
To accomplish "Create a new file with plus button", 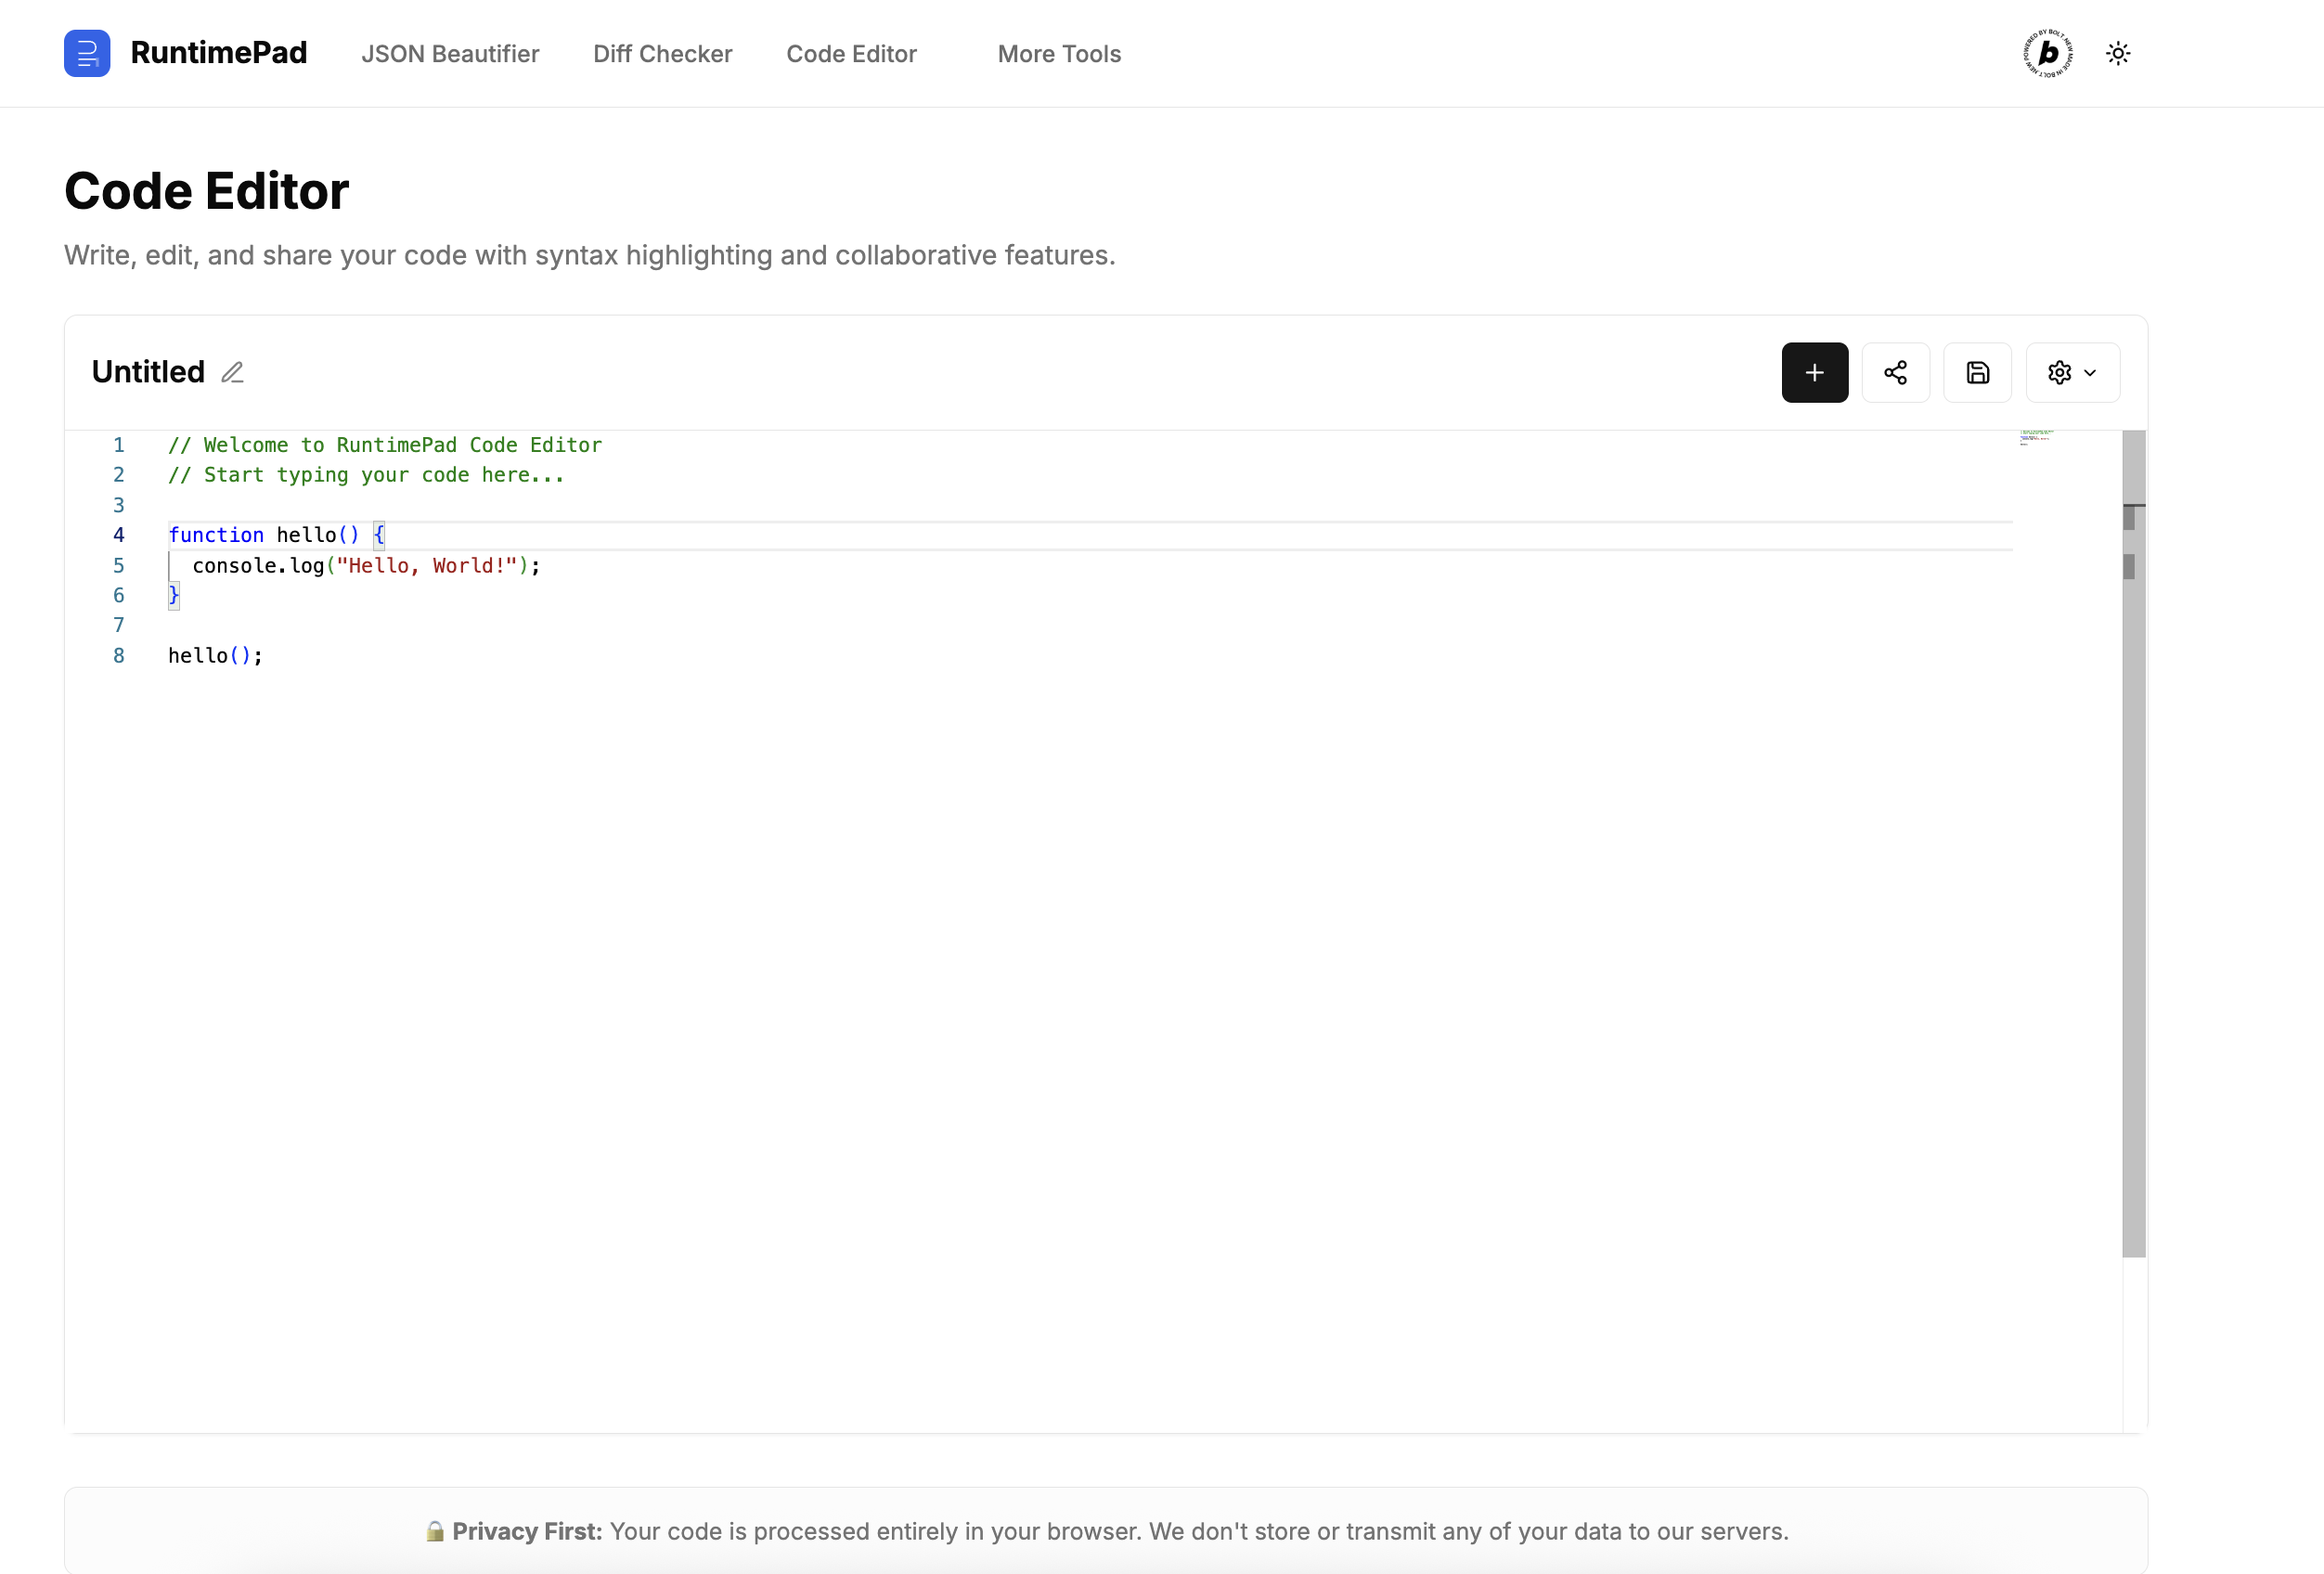I will [x=1814, y=373].
